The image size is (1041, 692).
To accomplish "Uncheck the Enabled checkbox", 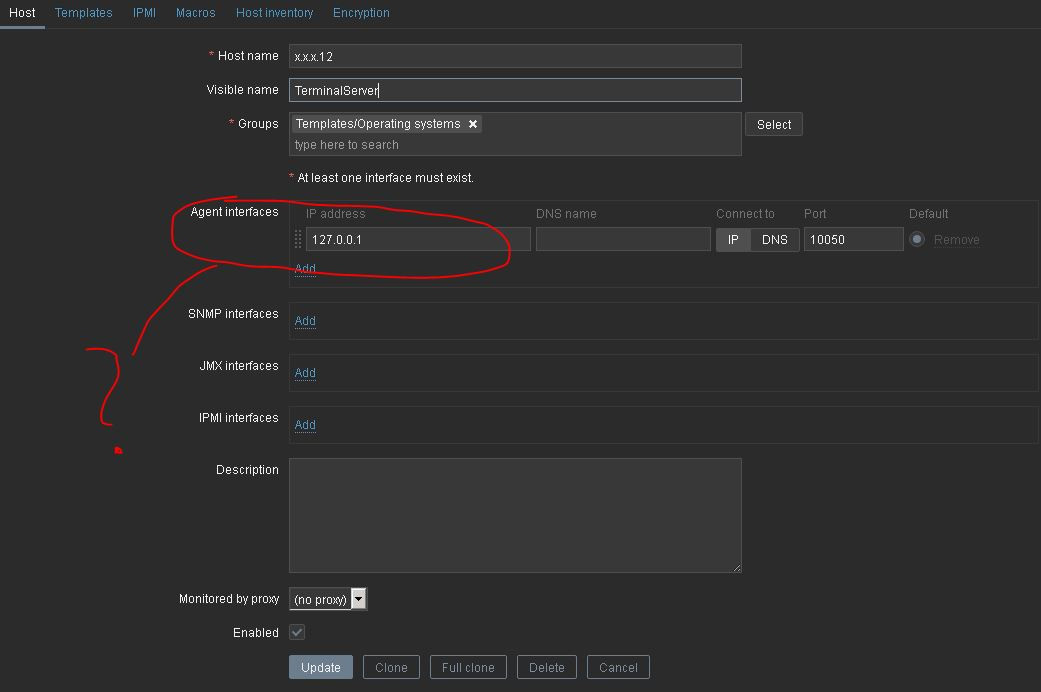I will (296, 632).
